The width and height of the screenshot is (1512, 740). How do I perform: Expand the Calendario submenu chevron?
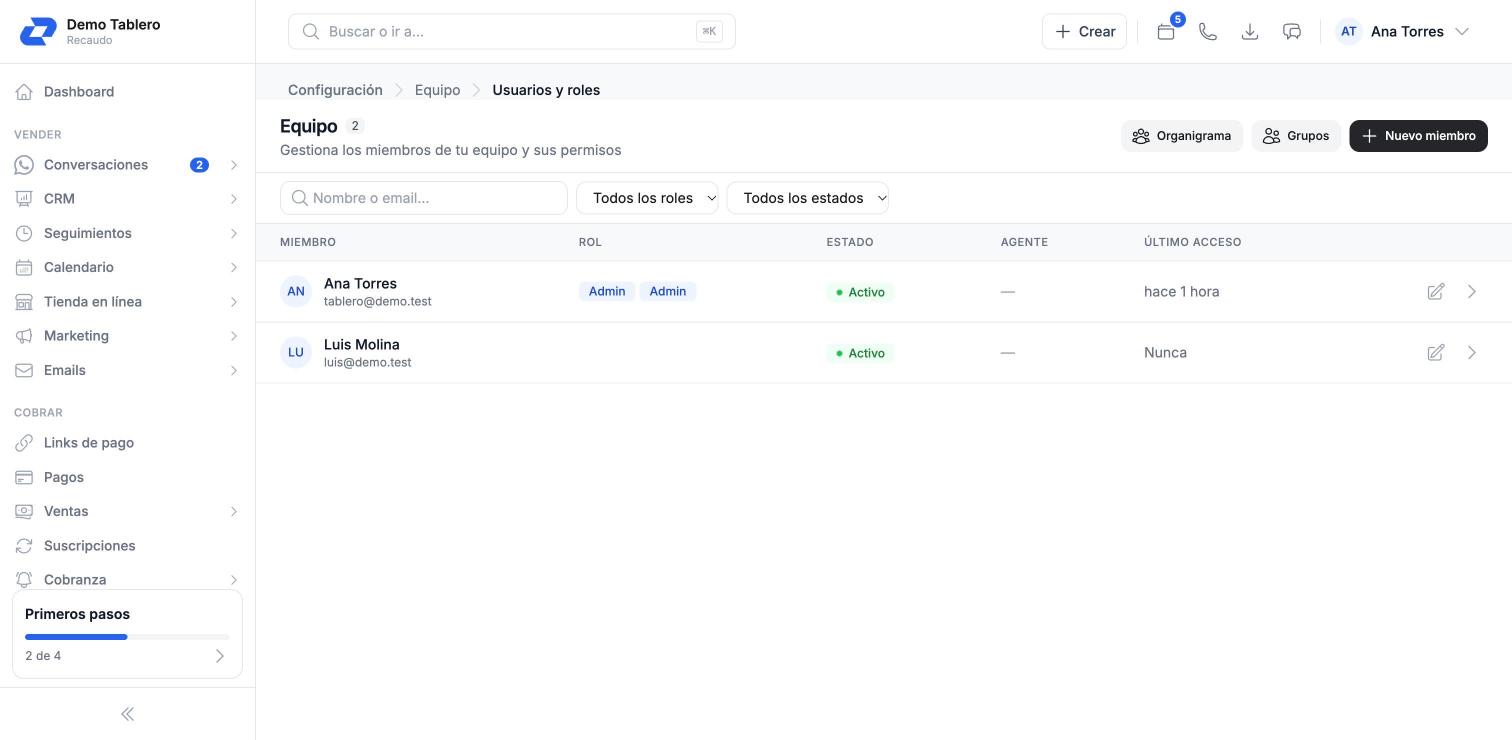[233, 267]
